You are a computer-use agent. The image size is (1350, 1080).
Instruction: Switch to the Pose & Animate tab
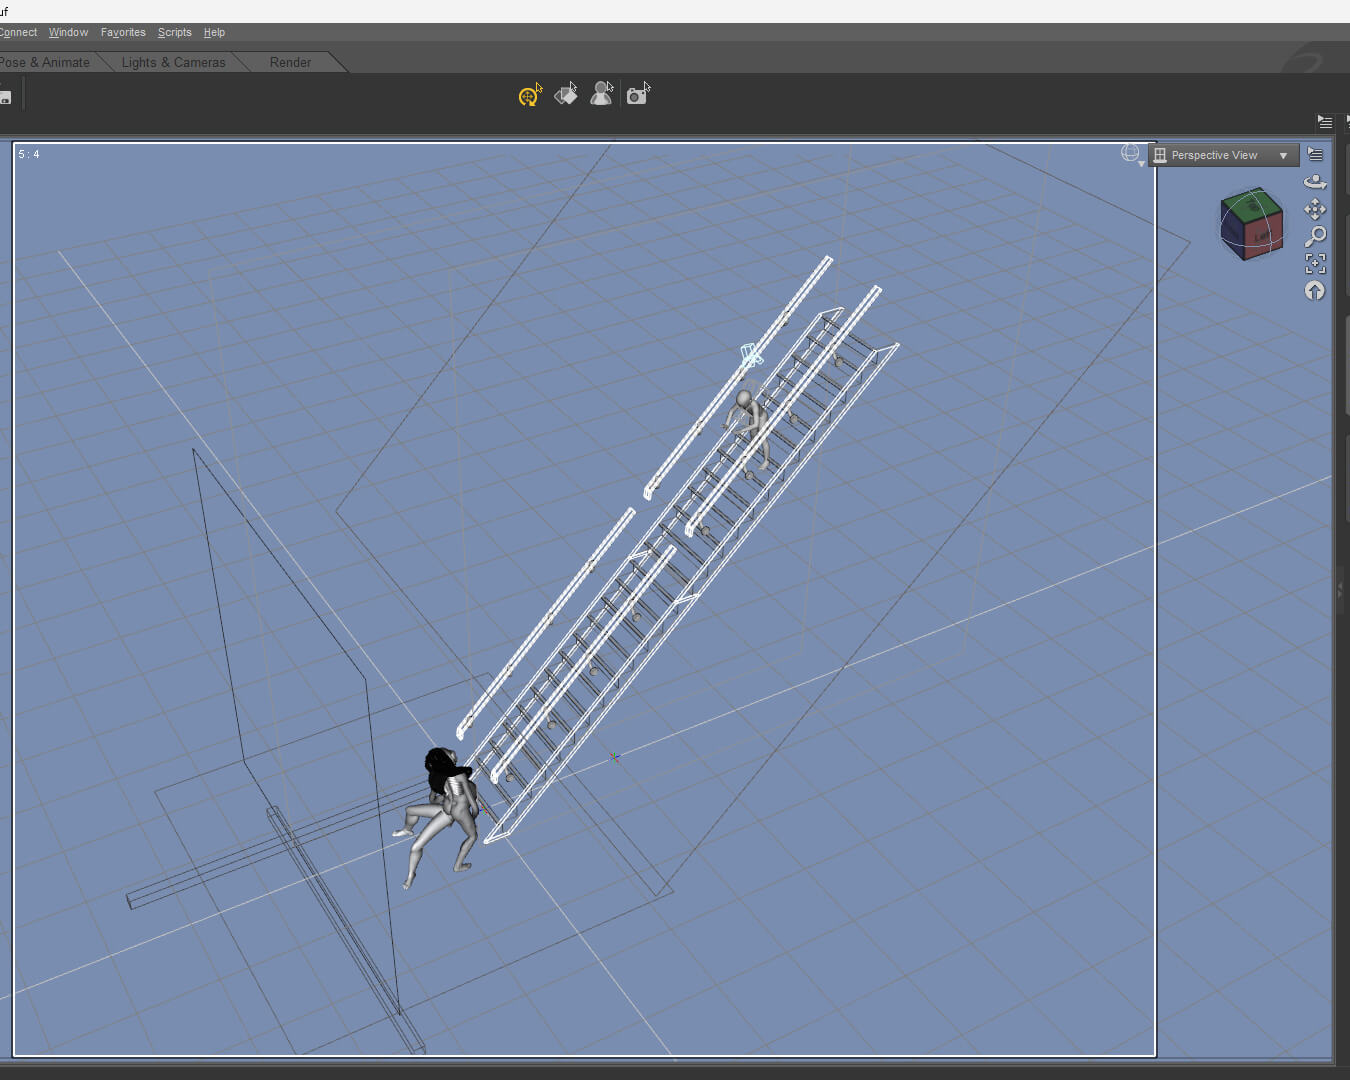point(45,62)
